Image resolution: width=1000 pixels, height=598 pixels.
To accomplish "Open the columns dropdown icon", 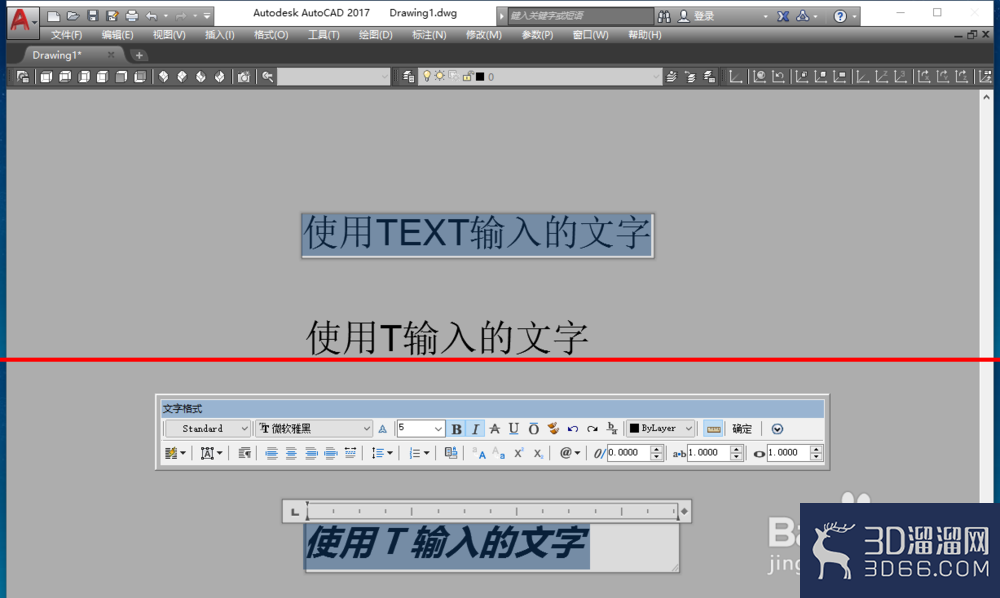I will pyautogui.click(x=175, y=453).
